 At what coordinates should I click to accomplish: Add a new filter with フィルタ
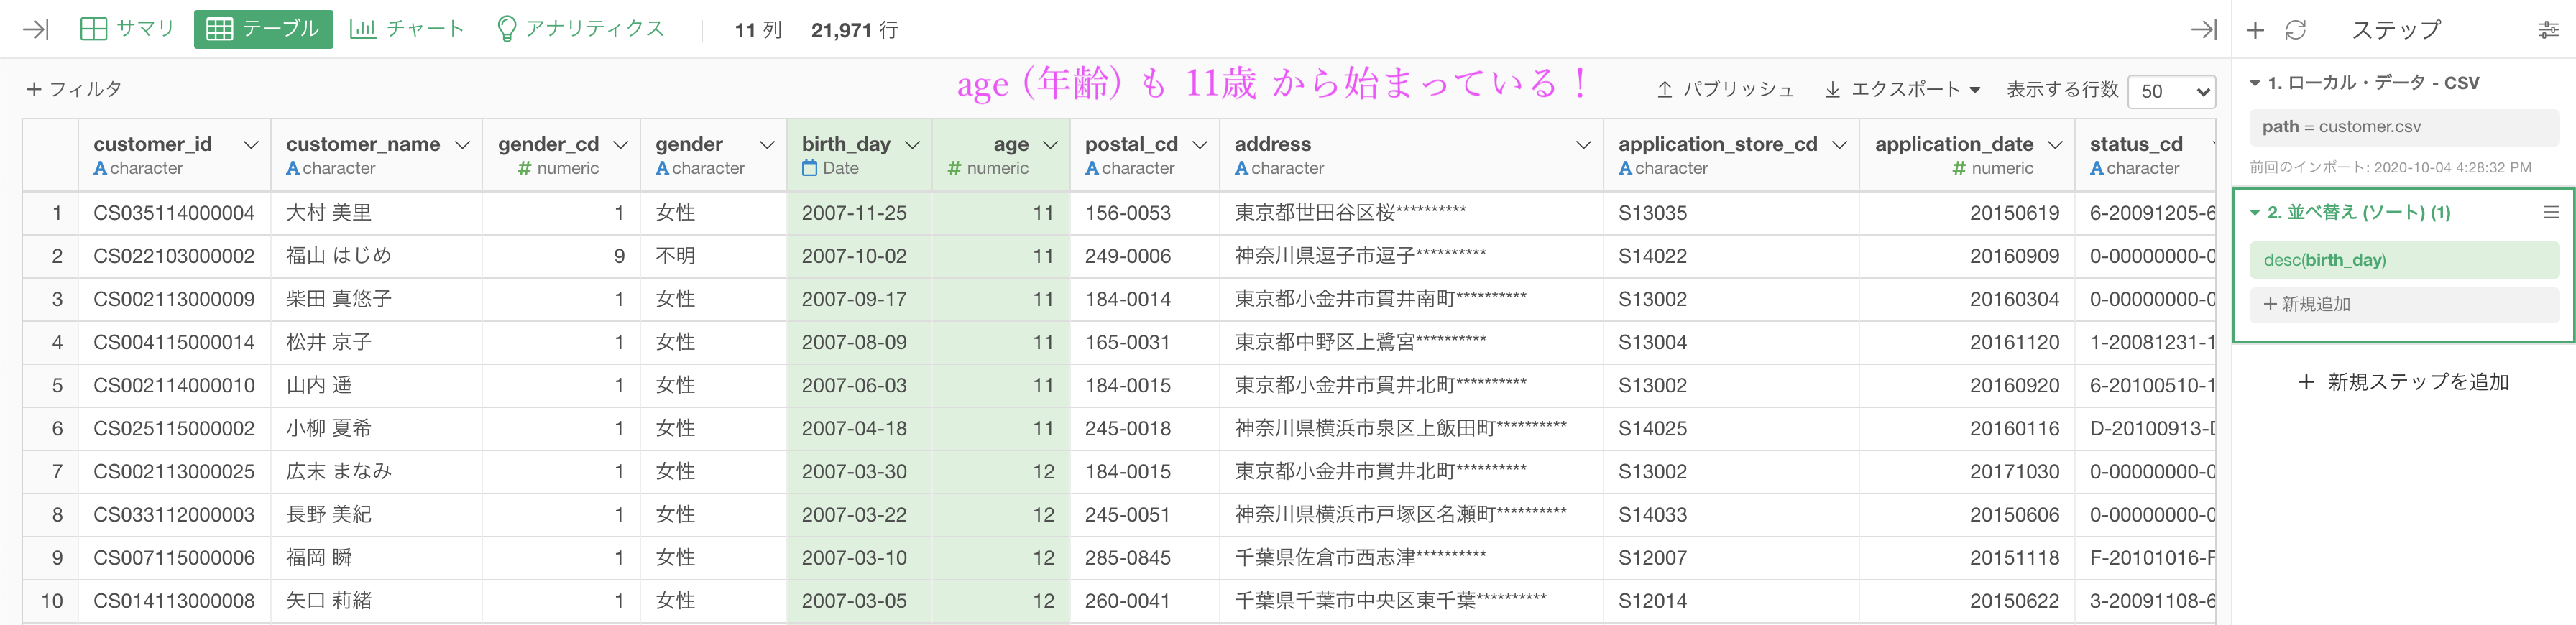point(74,89)
